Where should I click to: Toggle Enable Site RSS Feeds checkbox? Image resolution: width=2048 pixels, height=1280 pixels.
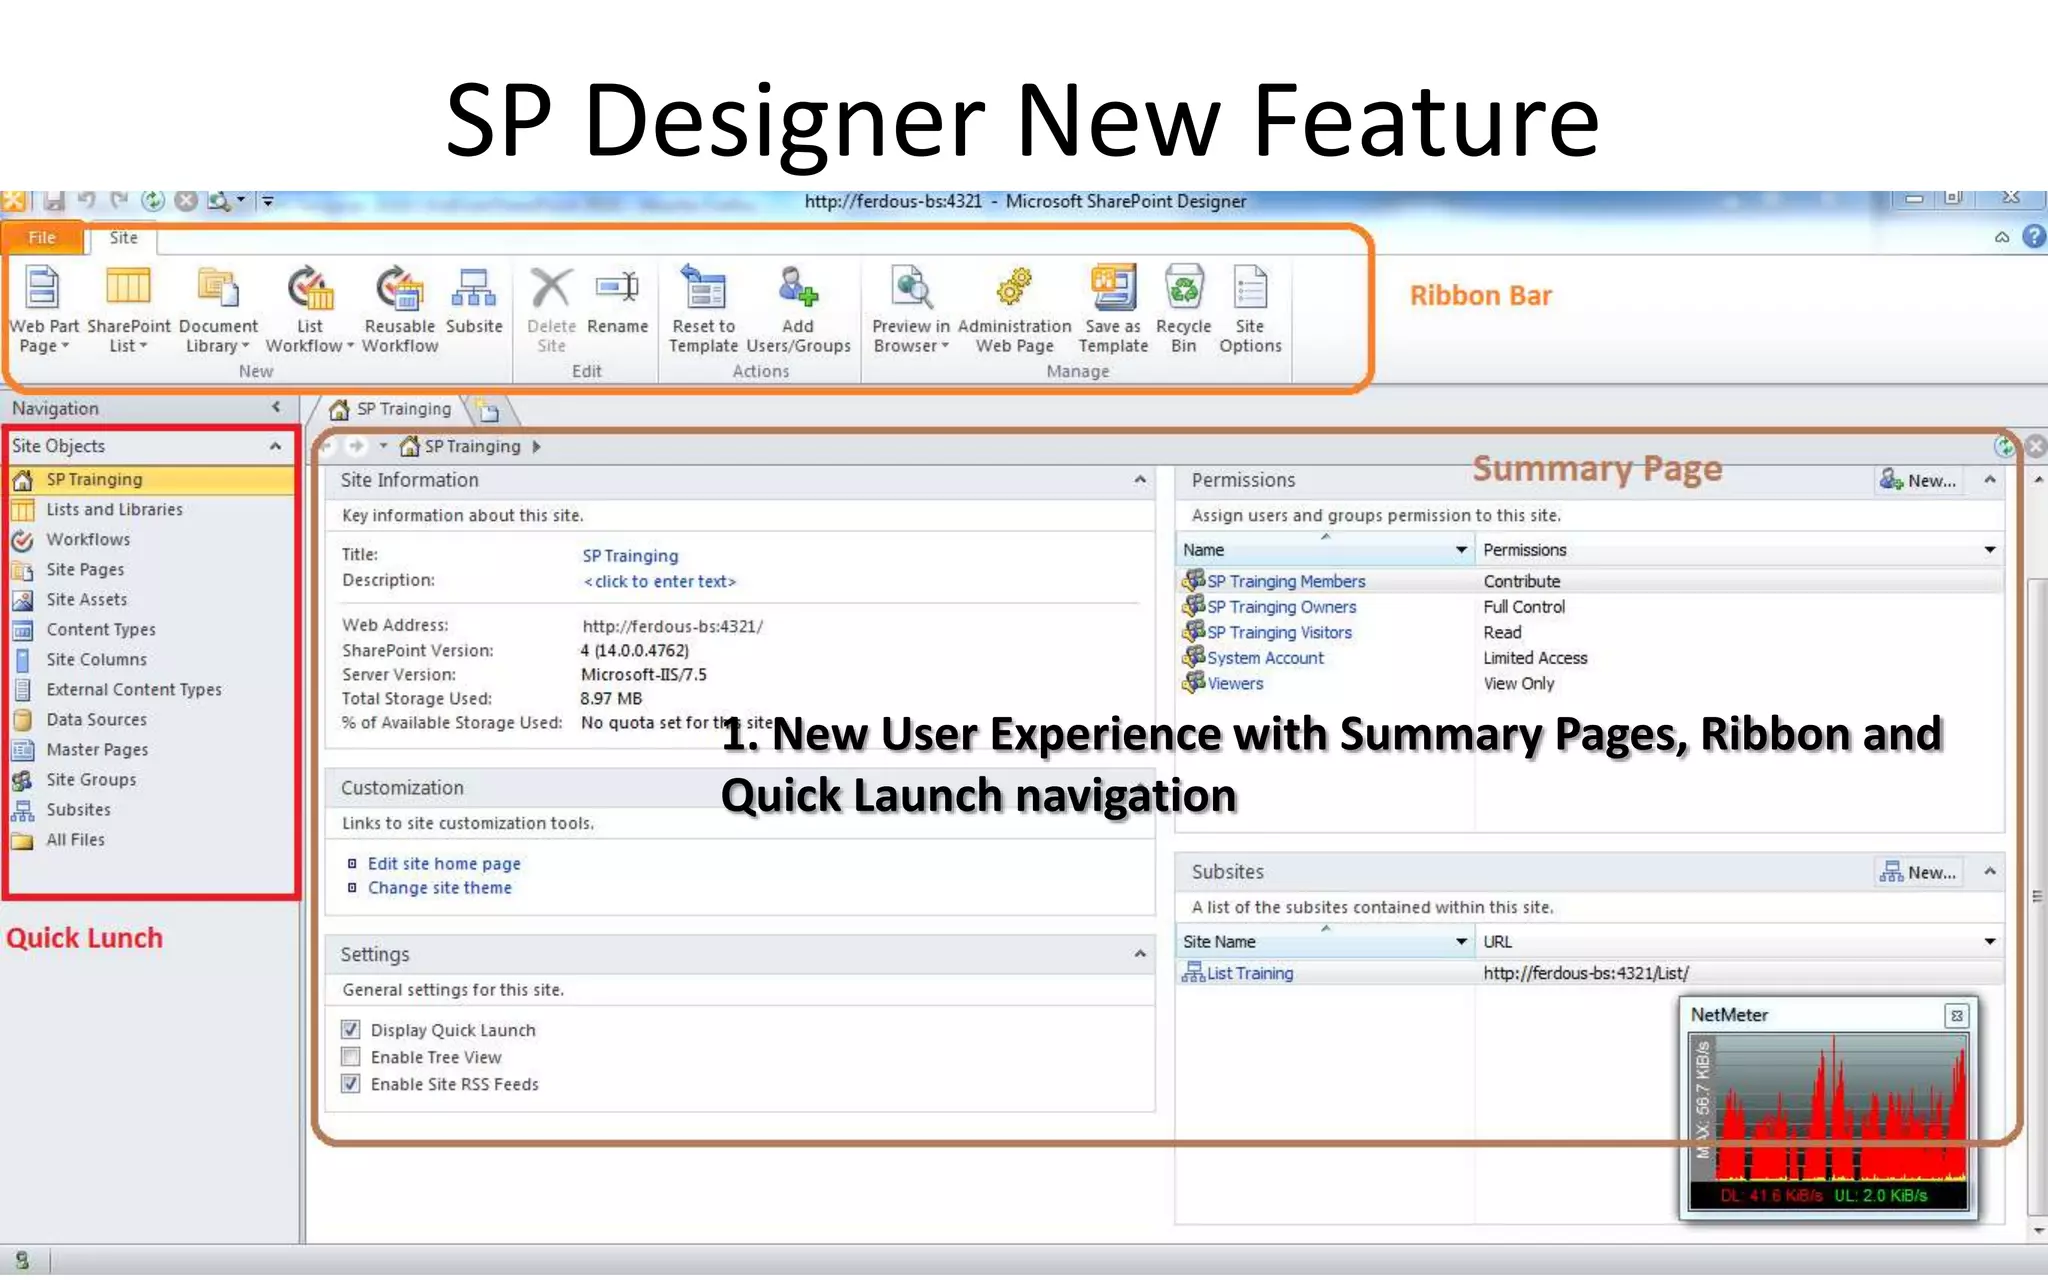[x=351, y=1083]
